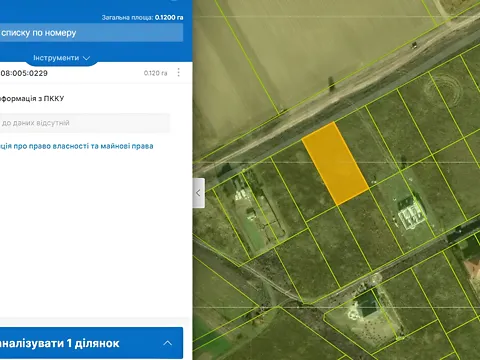This screenshot has height=360, width=480.
Task: Click the up chevron on the analyze button
Action: pyautogui.click(x=168, y=343)
